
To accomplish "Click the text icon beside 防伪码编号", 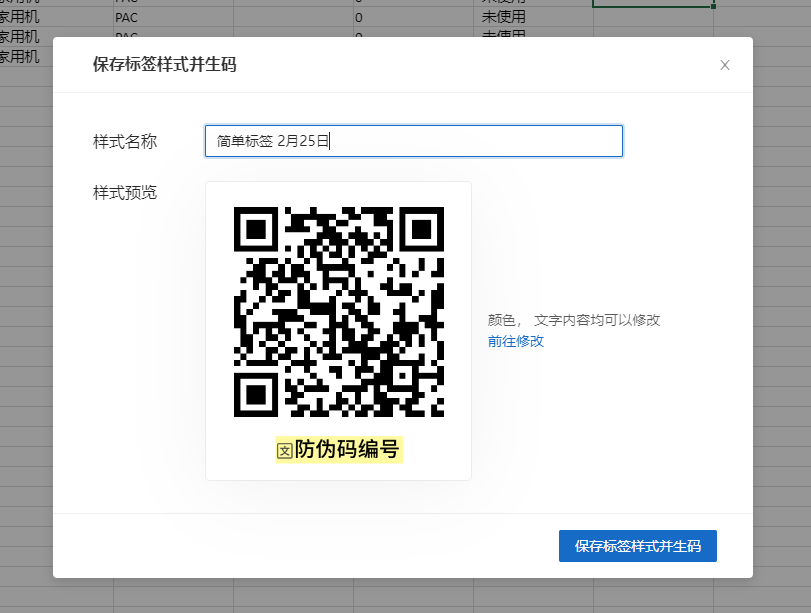I will 284,451.
